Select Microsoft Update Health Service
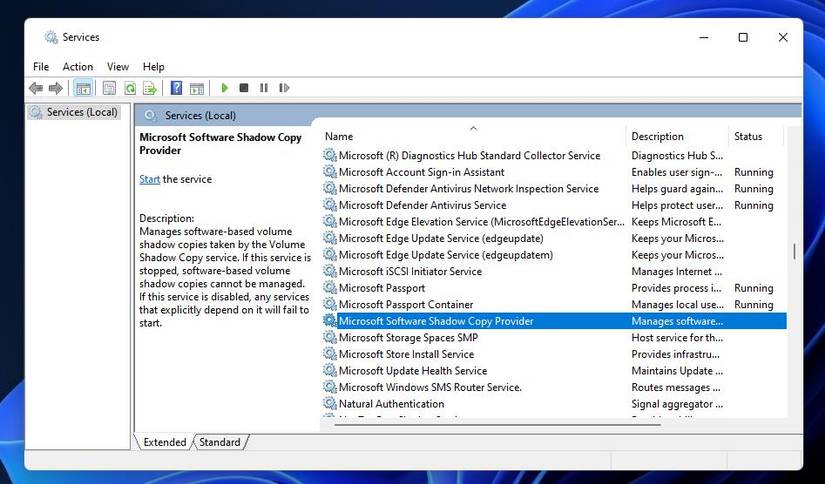 coord(413,371)
